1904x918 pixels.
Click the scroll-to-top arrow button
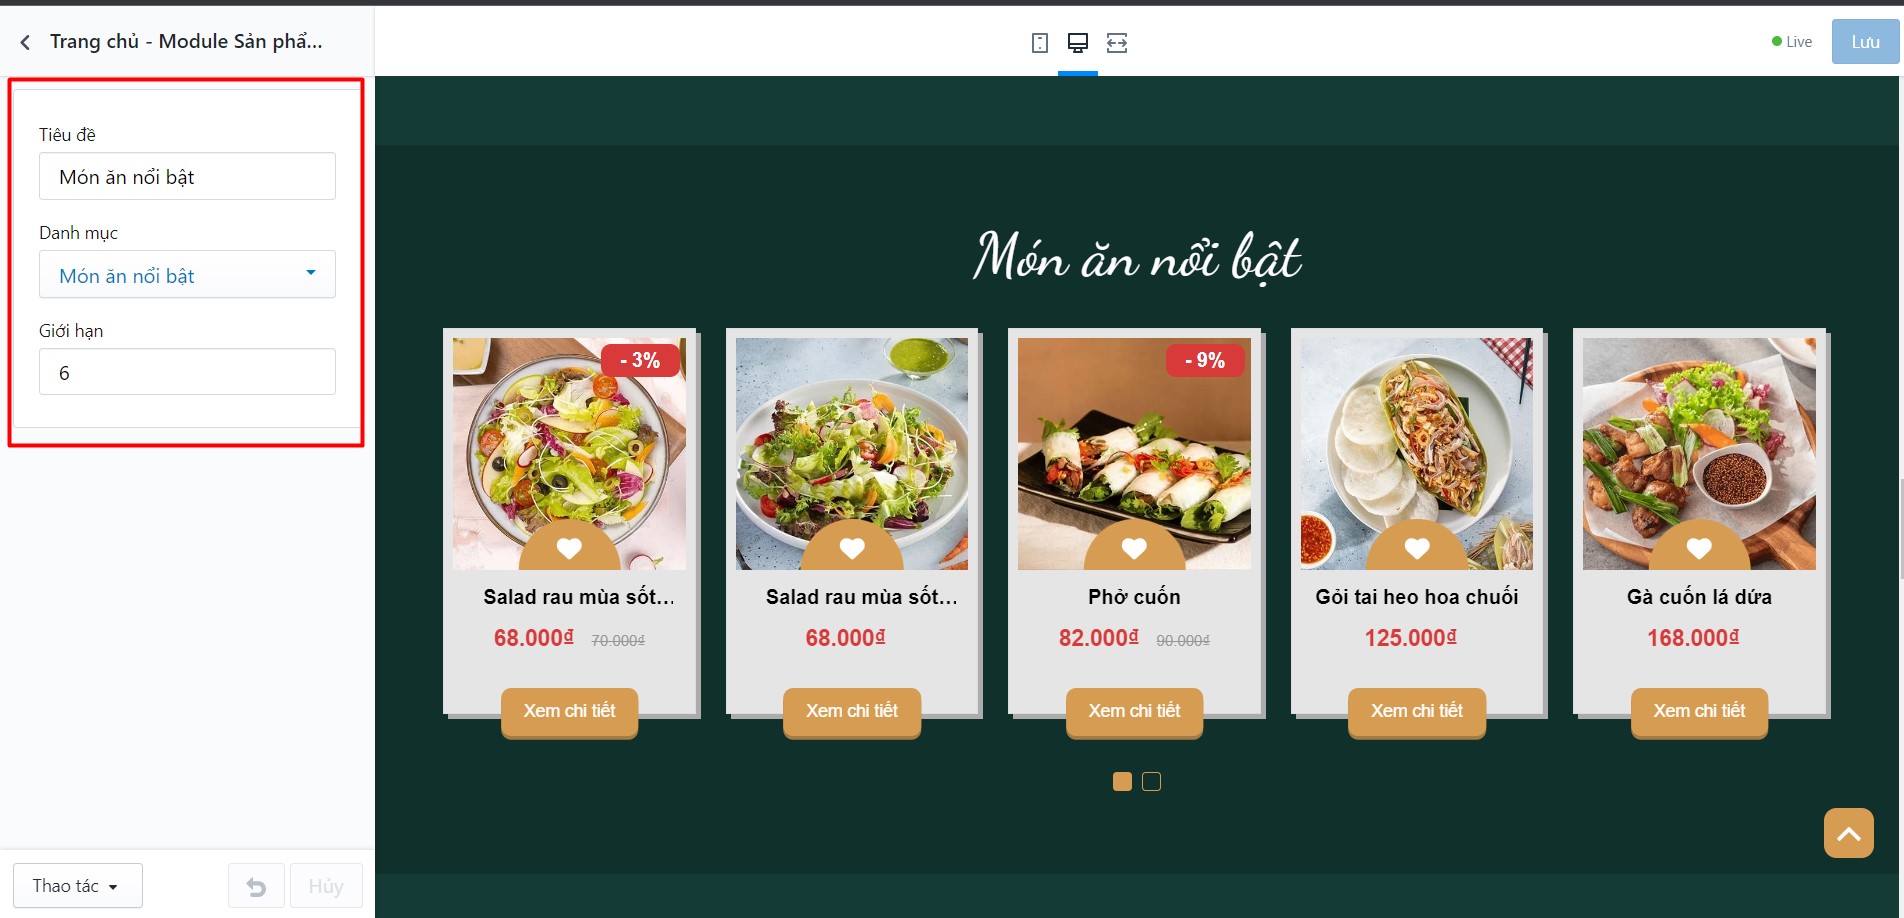[x=1848, y=833]
